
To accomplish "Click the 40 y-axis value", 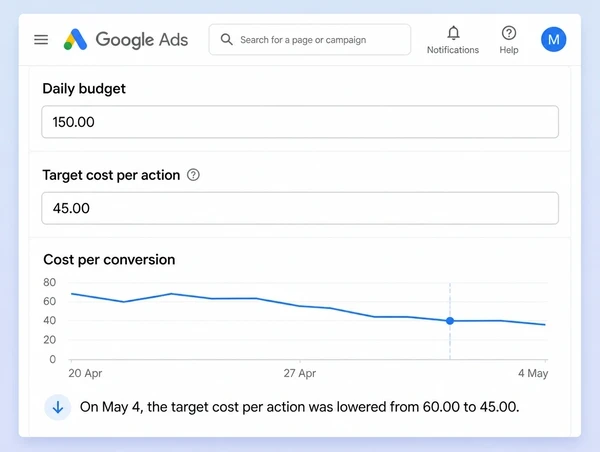I will click(49, 320).
